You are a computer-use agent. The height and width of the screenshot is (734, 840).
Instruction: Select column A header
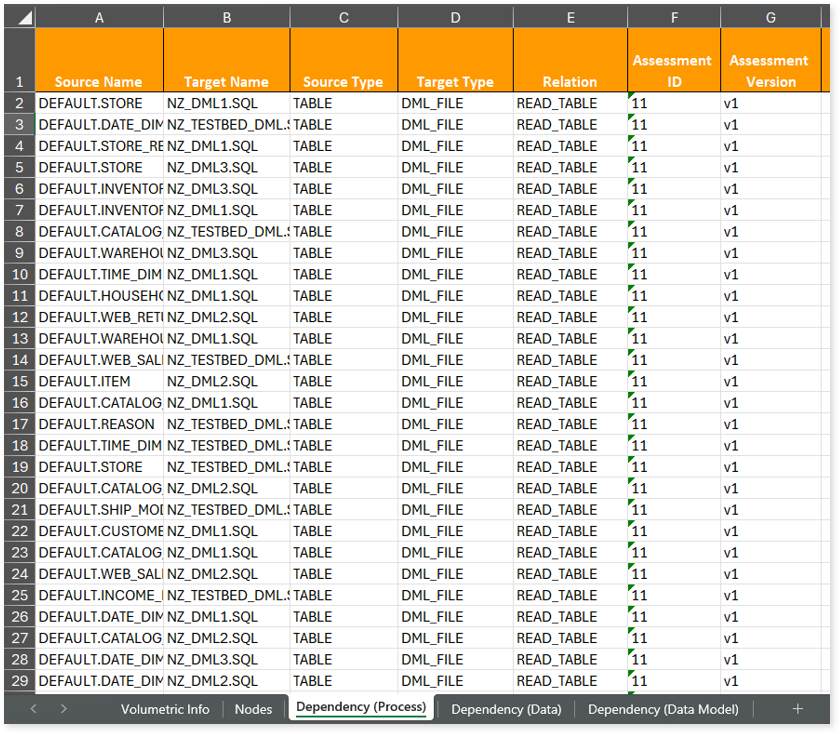(x=99, y=18)
